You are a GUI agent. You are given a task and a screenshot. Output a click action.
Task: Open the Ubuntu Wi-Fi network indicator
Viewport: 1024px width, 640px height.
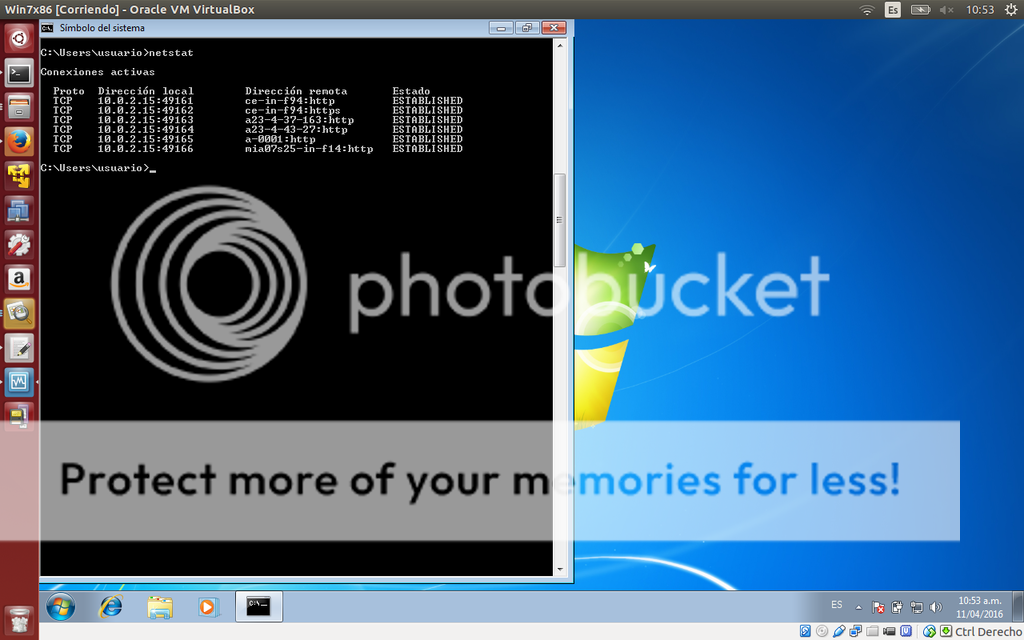tap(867, 10)
